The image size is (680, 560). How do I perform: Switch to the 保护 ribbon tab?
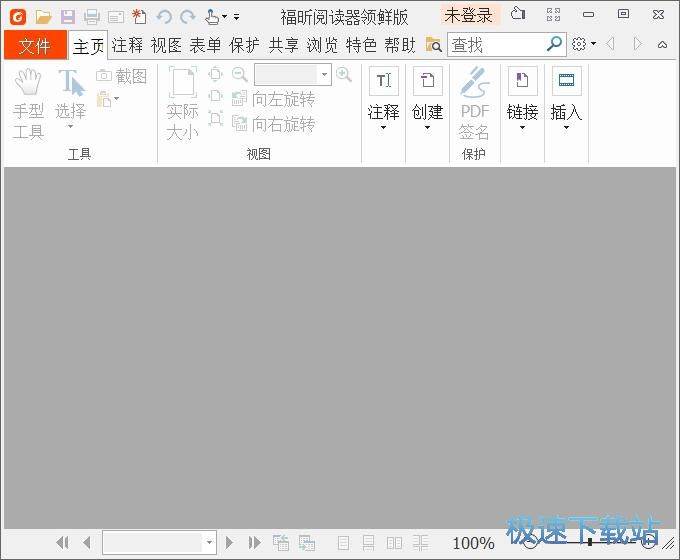click(x=245, y=45)
